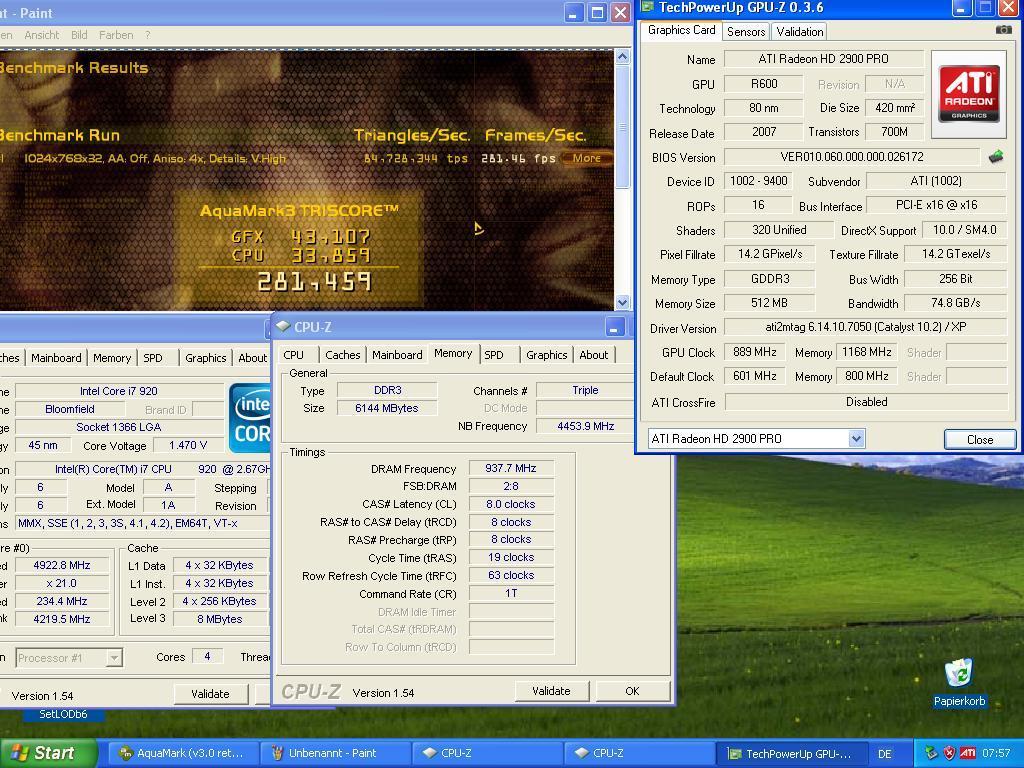Click the Intel Core i7 920 name field

point(119,391)
